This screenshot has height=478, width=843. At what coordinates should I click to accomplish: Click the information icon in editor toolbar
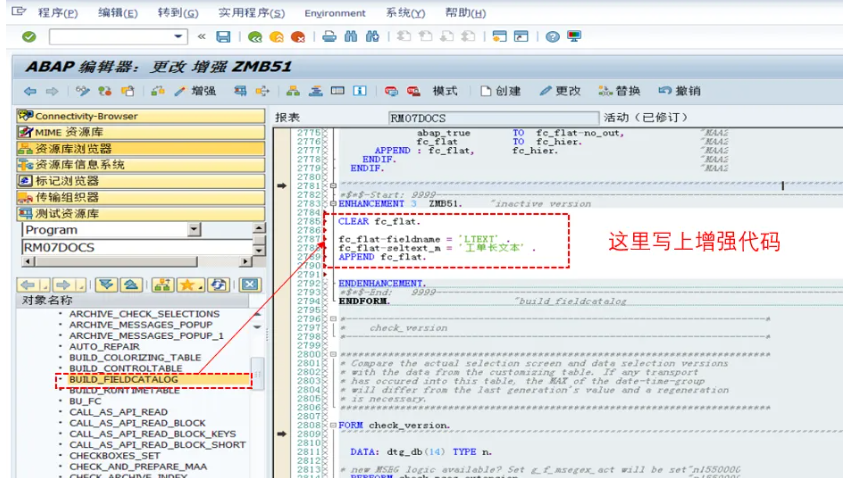click(360, 91)
